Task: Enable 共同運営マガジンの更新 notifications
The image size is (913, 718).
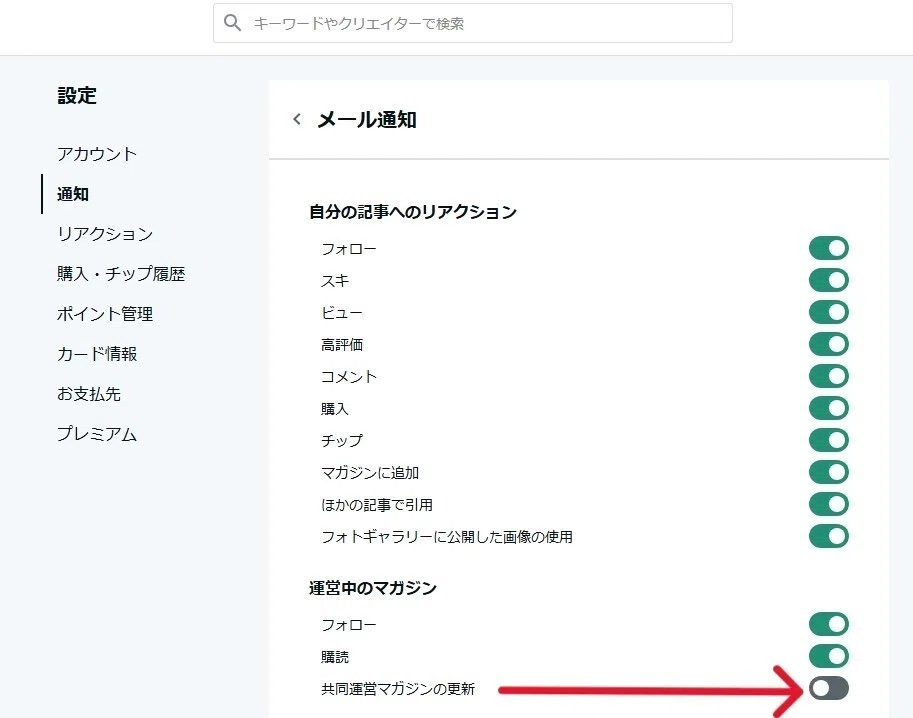Action: 829,689
